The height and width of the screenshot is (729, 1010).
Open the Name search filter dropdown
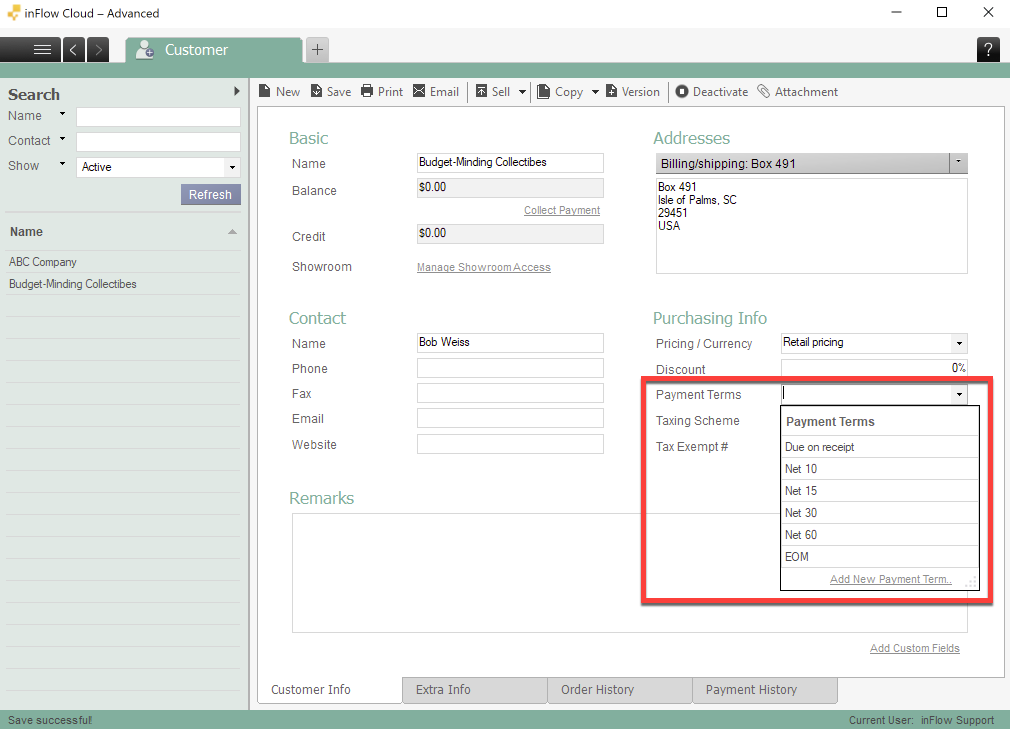tap(62, 114)
